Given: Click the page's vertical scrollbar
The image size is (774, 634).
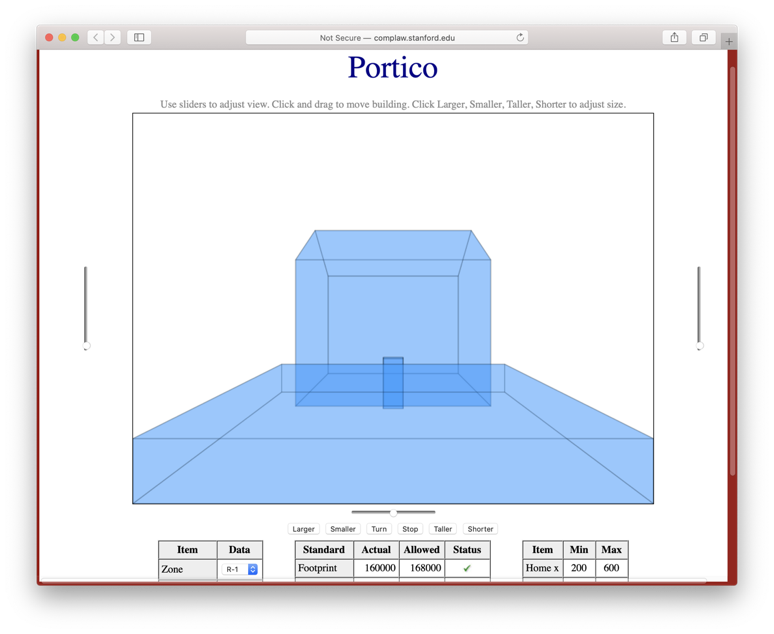Looking at the screenshot, I should pos(732,270).
